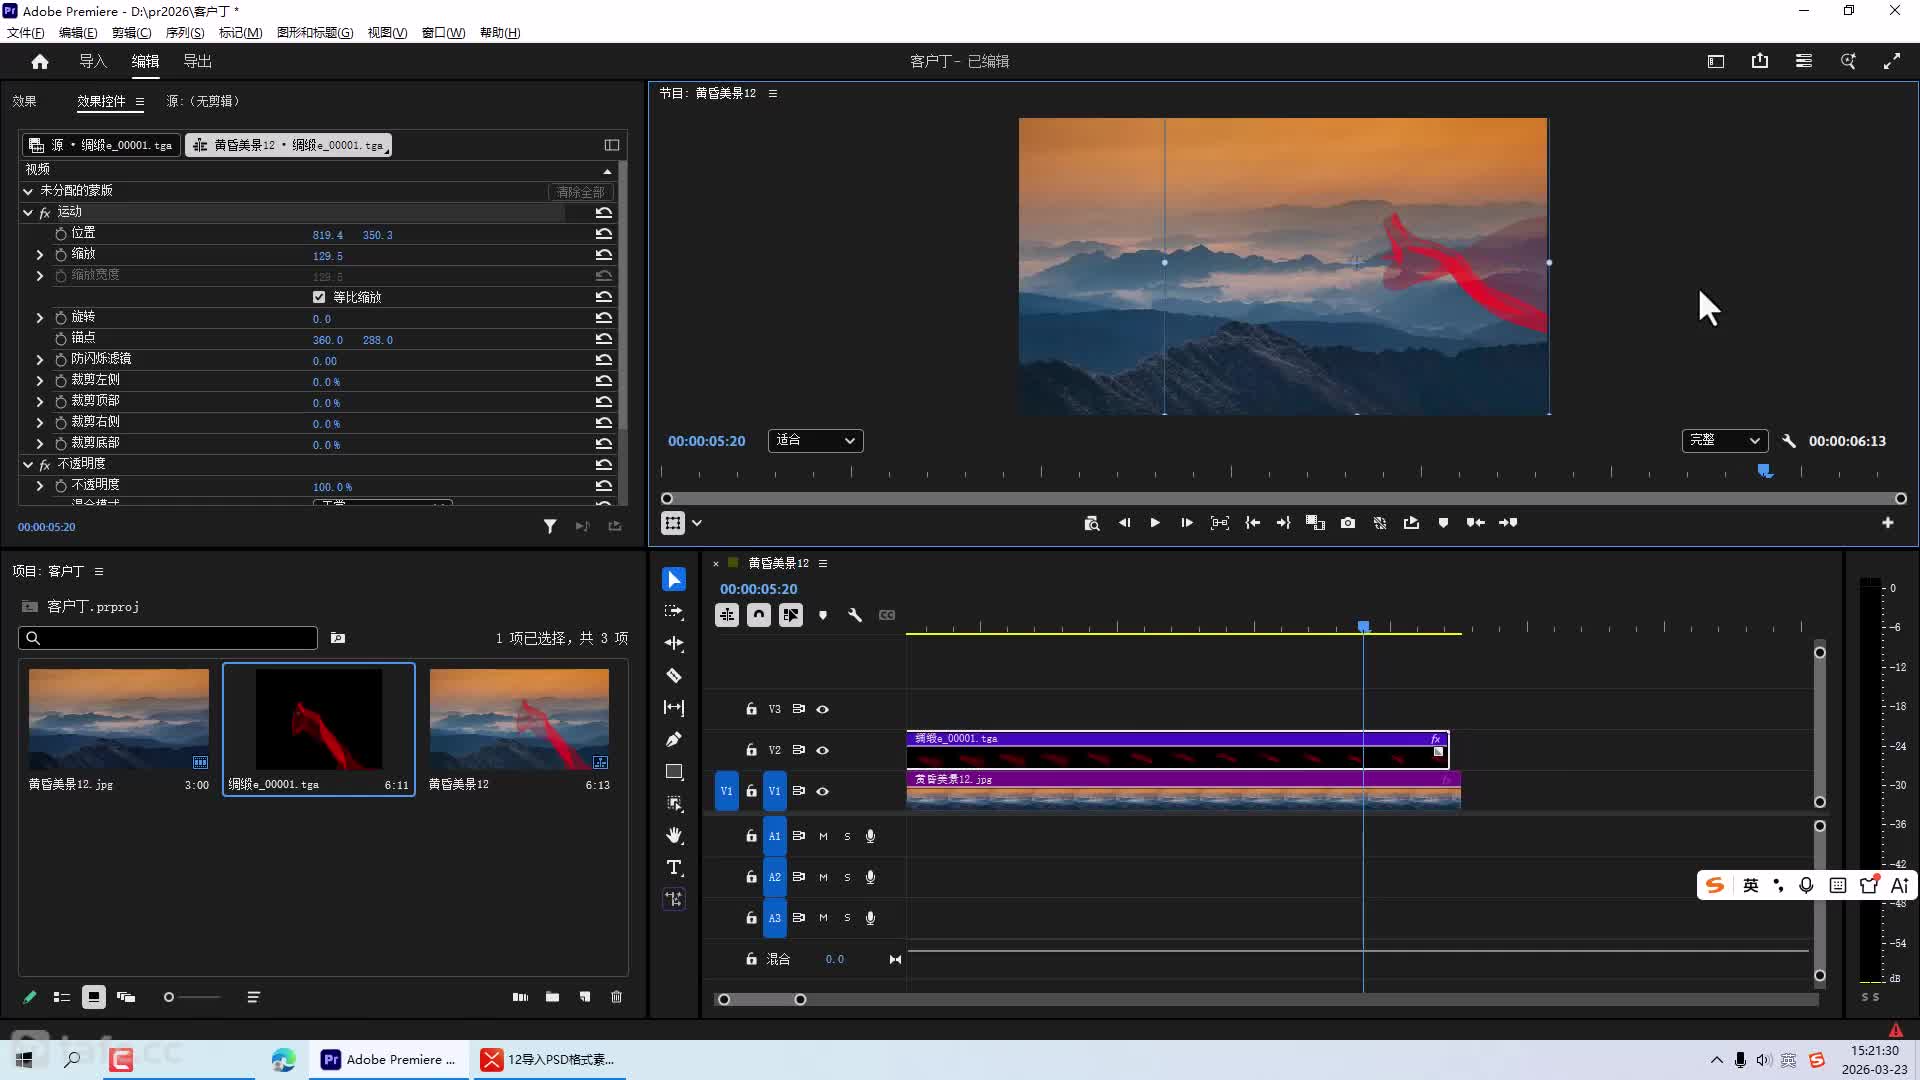Image resolution: width=1920 pixels, height=1080 pixels.
Task: Toggle V2 track output eye
Action: [x=823, y=750]
